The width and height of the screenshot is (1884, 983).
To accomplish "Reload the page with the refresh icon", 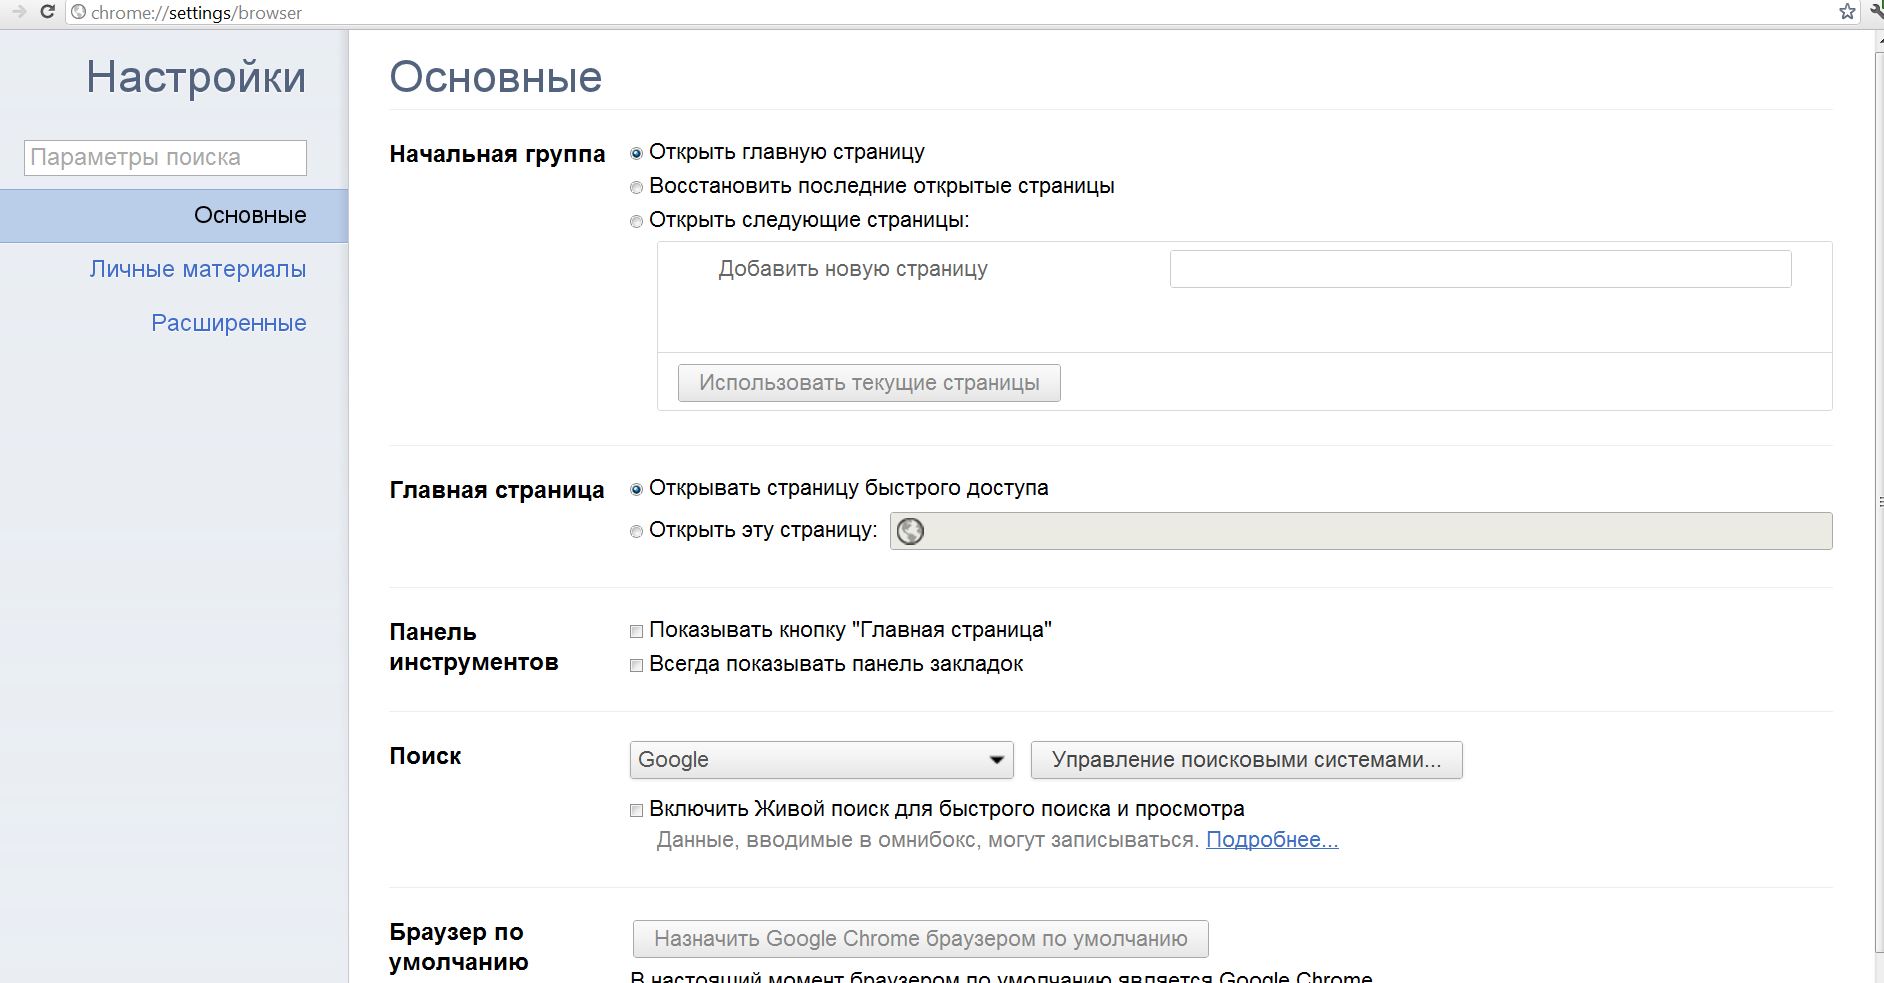I will pos(47,12).
